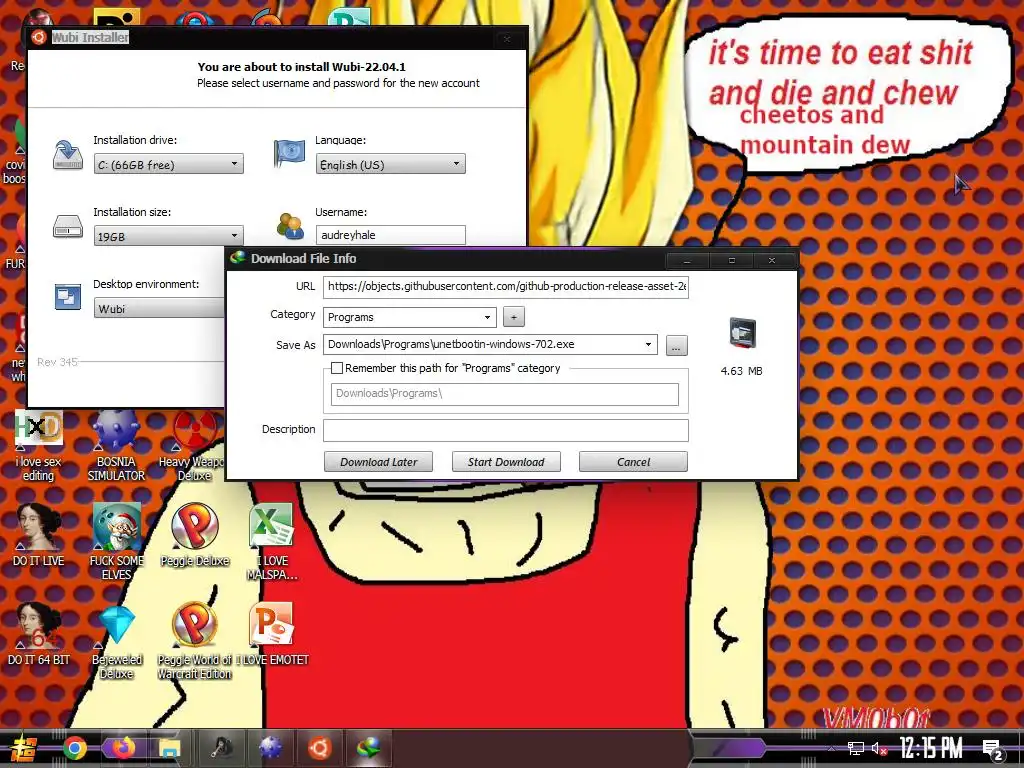Click the URL field in download dialog
This screenshot has height=768, width=1024.
pyautogui.click(x=505, y=287)
